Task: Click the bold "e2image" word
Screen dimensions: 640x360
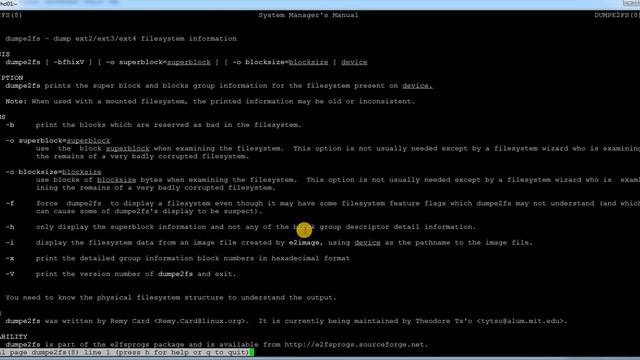Action: (304, 242)
